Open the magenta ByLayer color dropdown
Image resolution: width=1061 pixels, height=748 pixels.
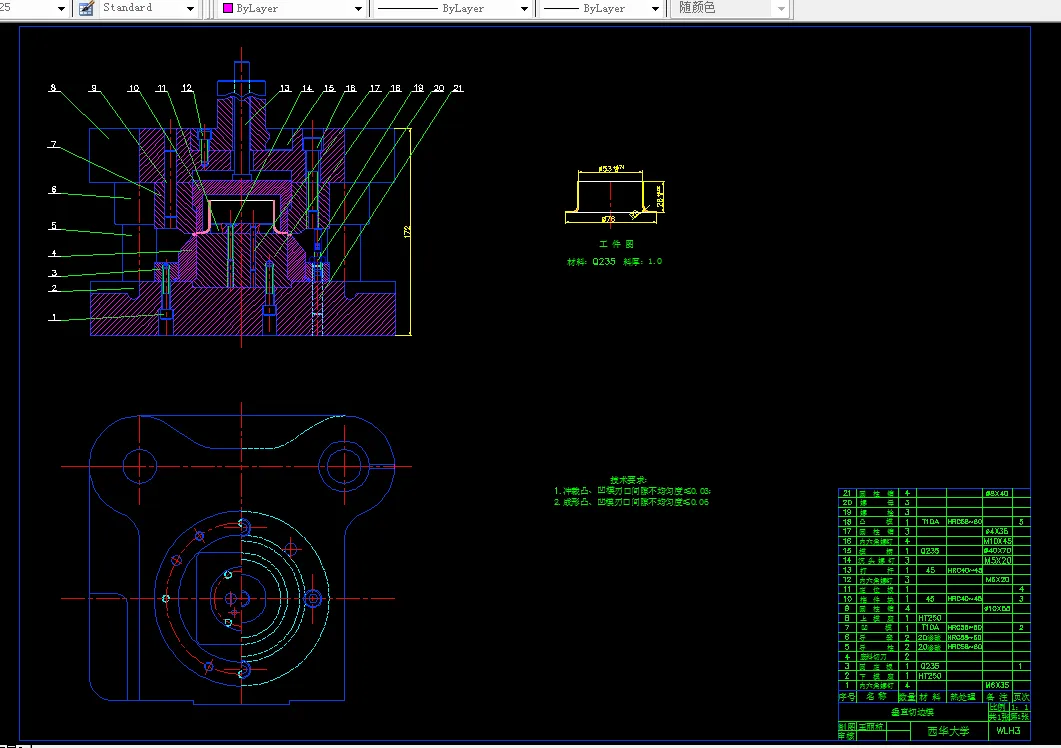point(292,9)
